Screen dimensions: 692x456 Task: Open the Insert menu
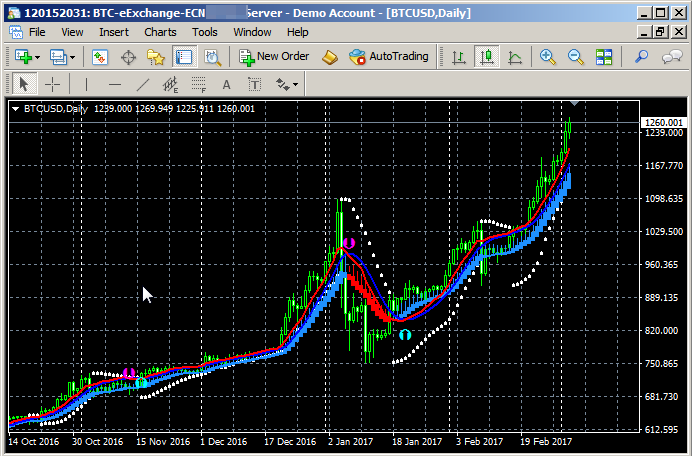114,32
